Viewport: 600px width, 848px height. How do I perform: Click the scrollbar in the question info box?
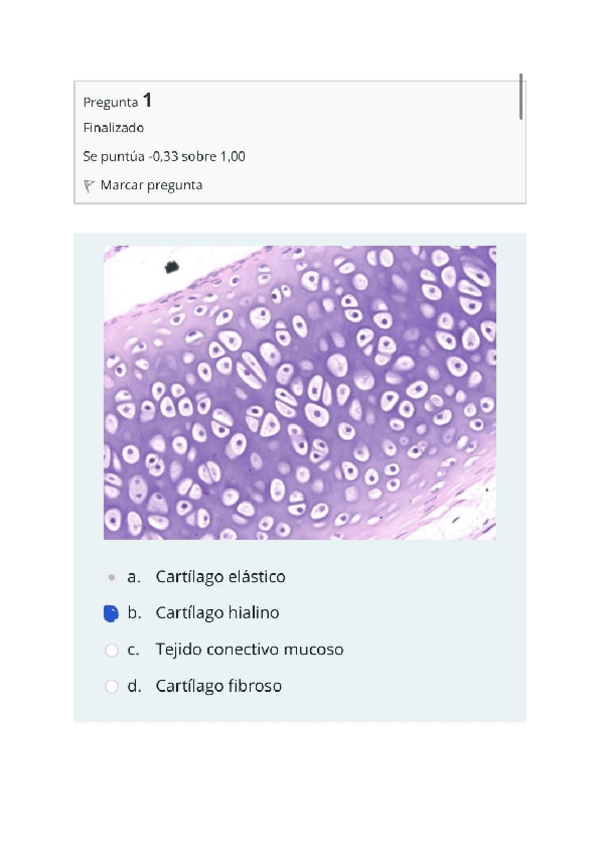point(521,97)
